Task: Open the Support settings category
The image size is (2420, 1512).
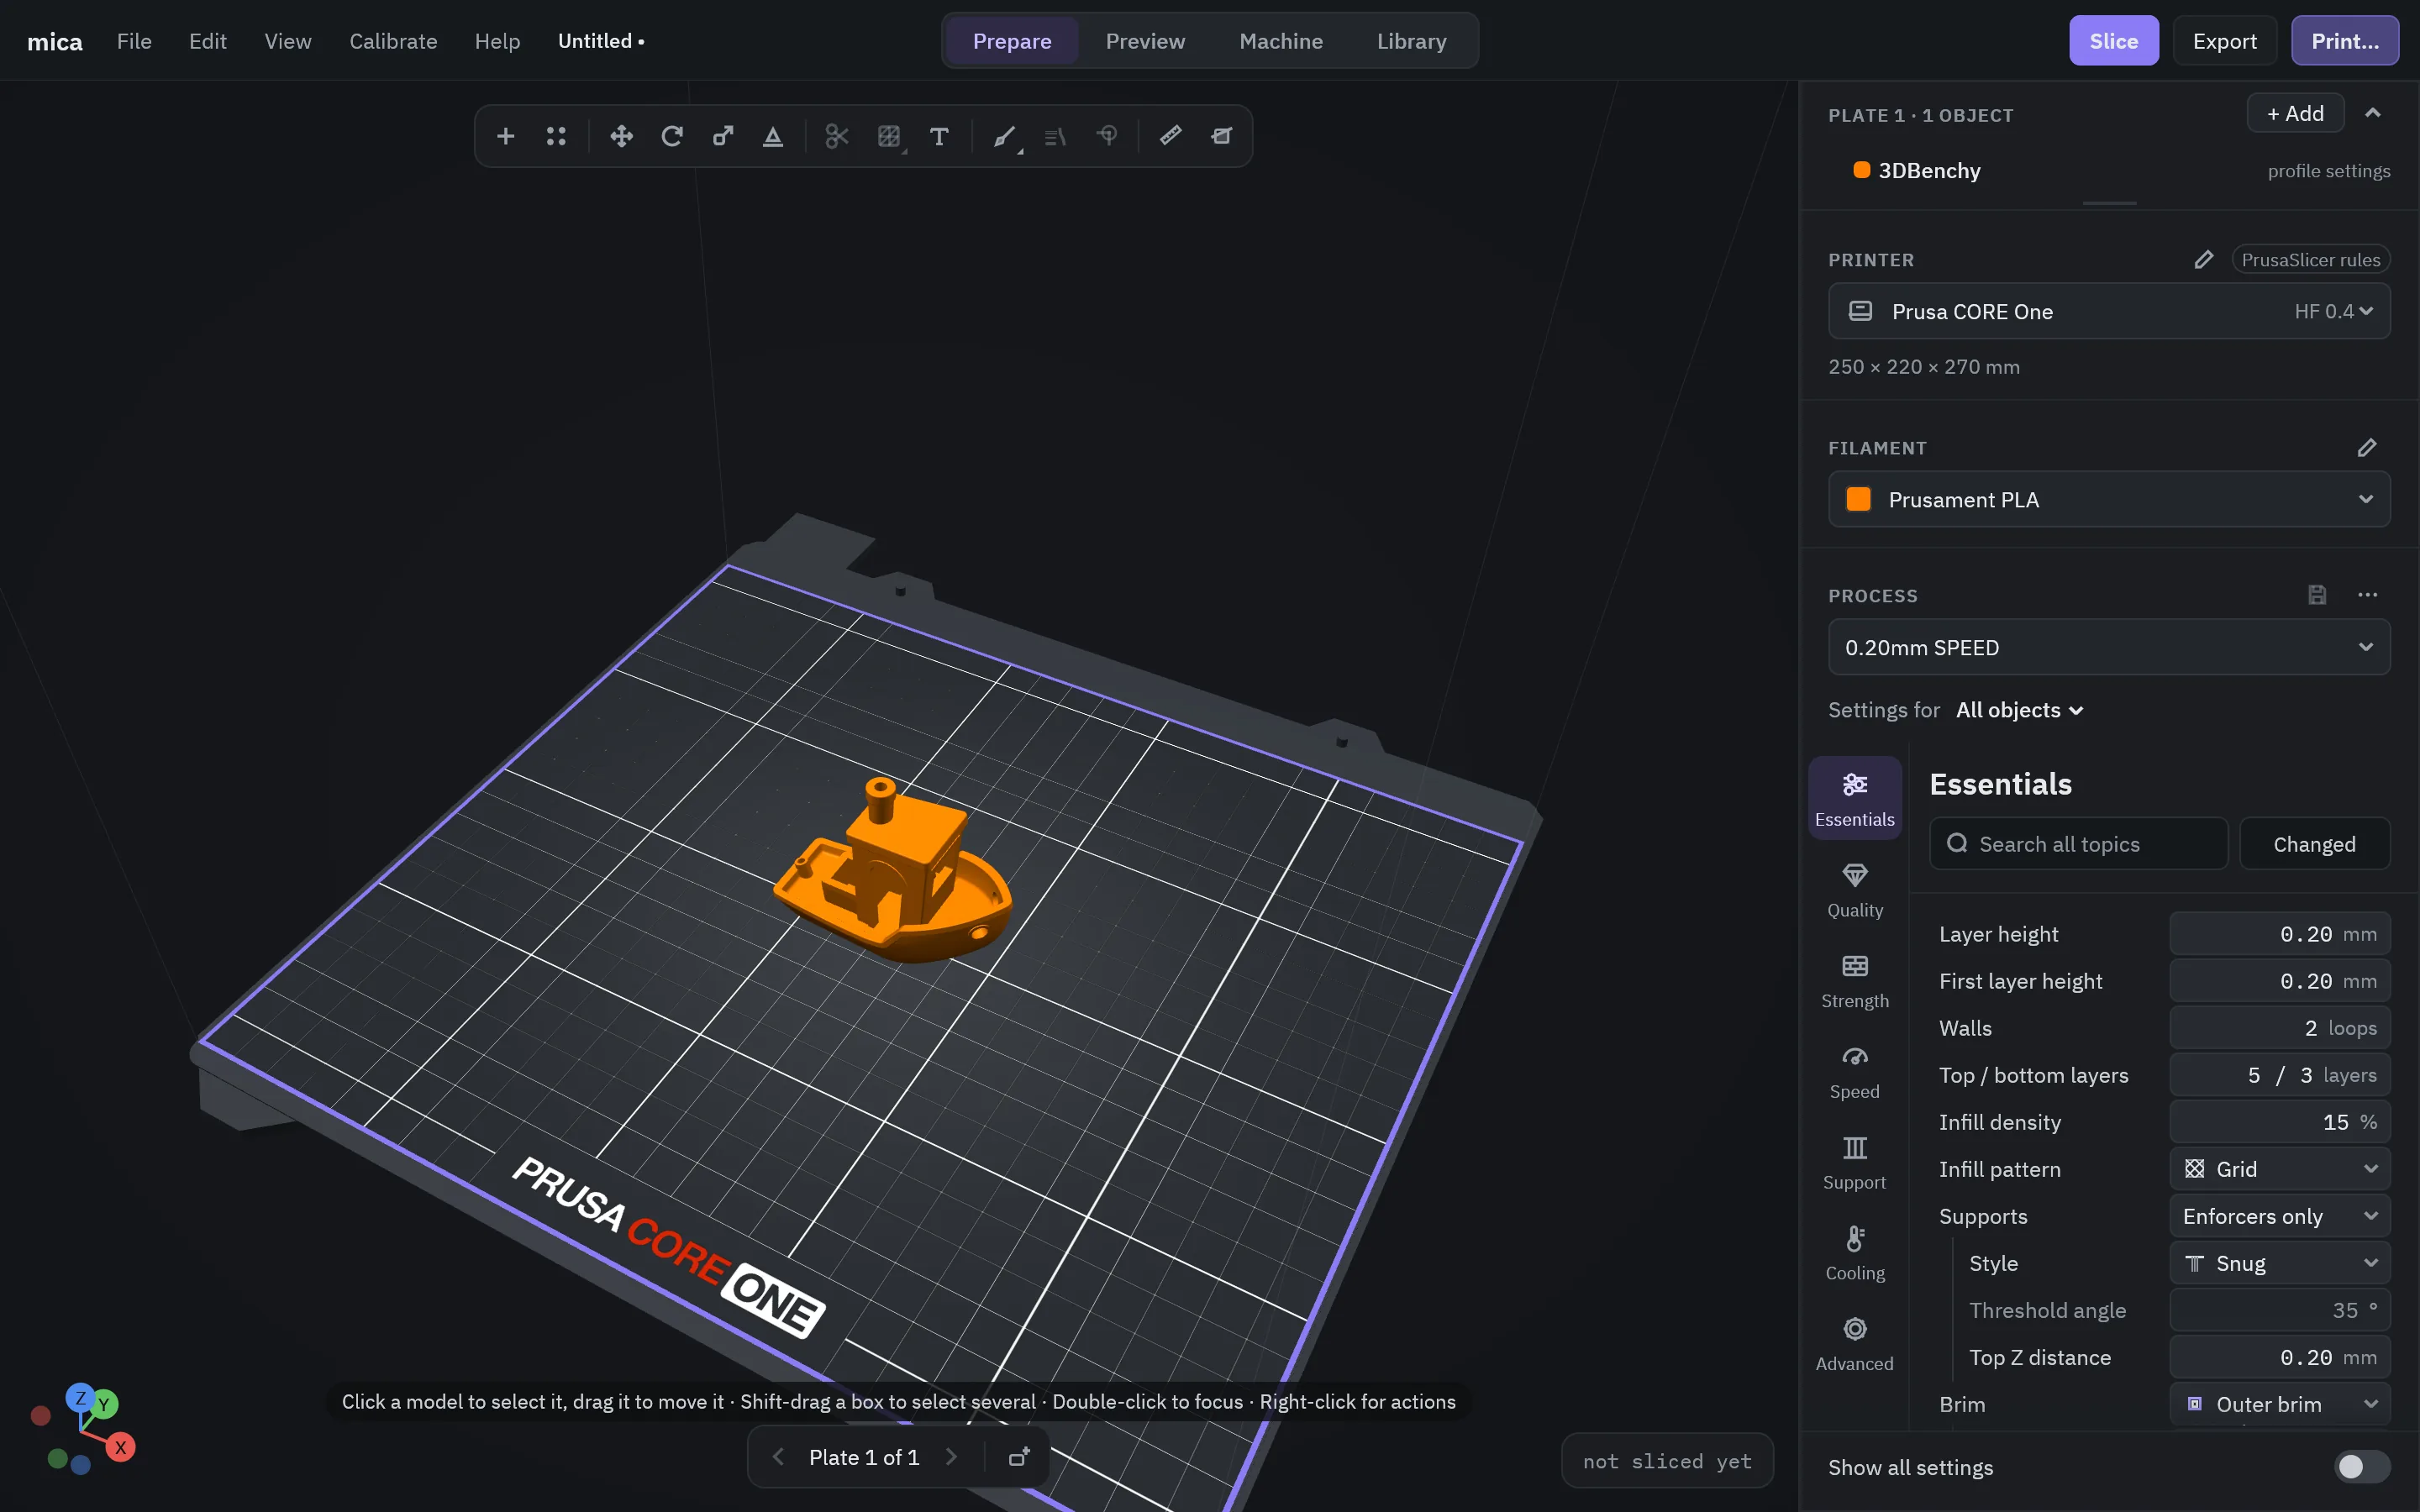Action: (x=1854, y=1162)
